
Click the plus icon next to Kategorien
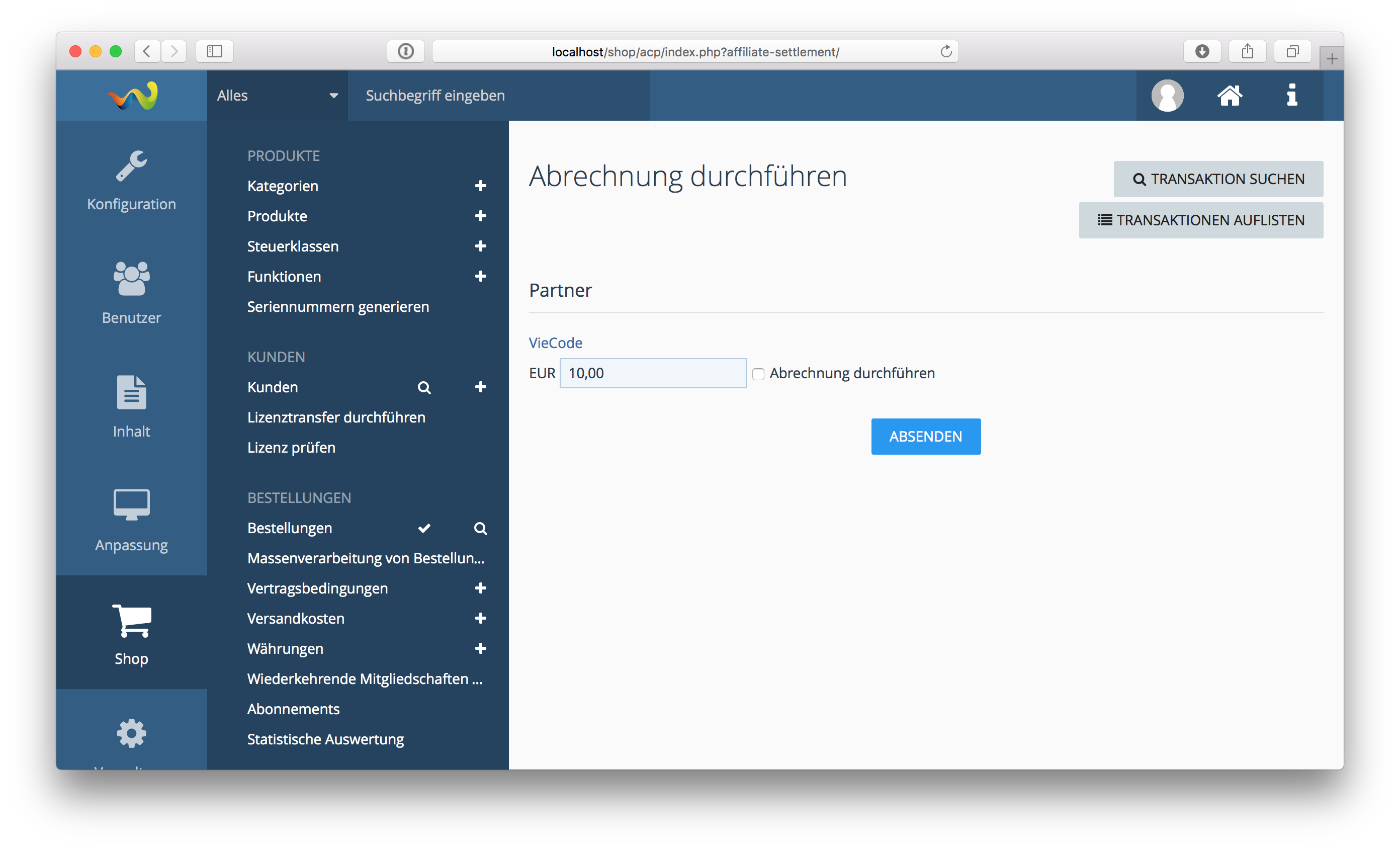point(480,186)
